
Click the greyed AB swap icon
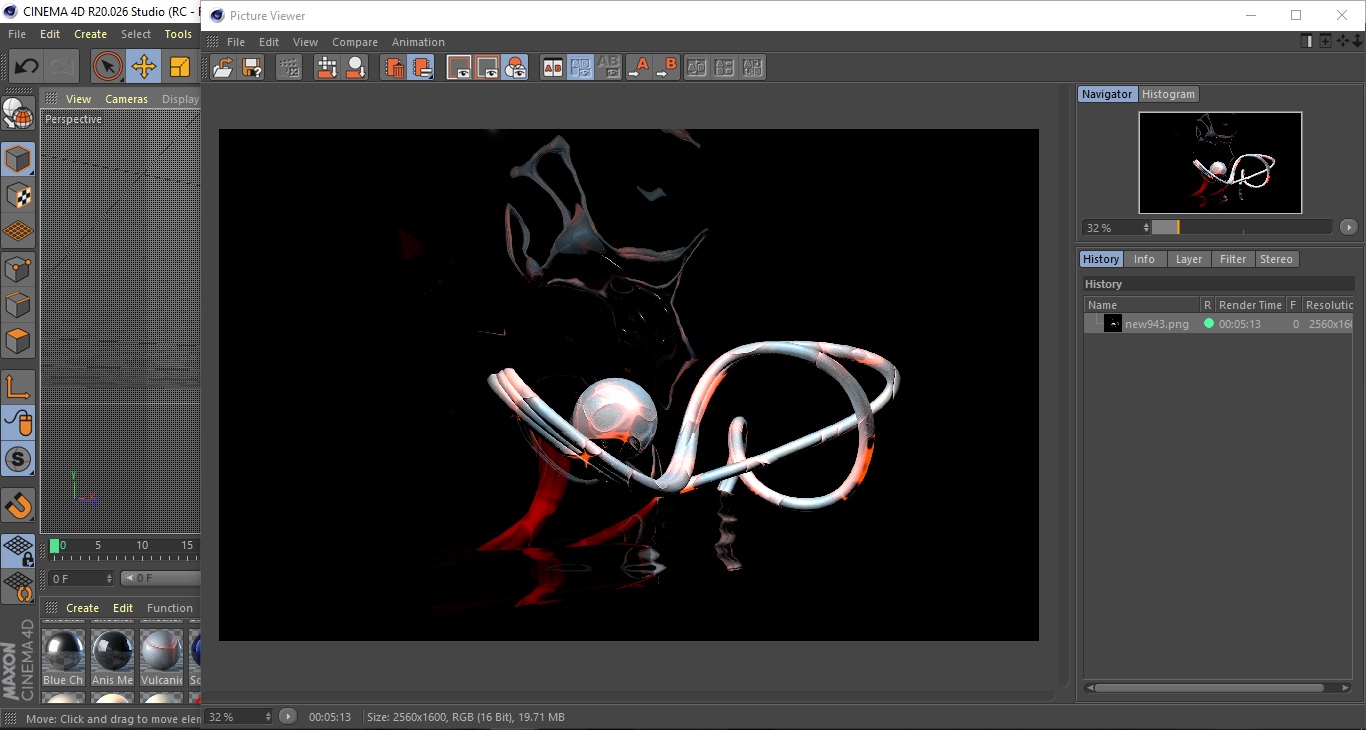tap(697, 68)
